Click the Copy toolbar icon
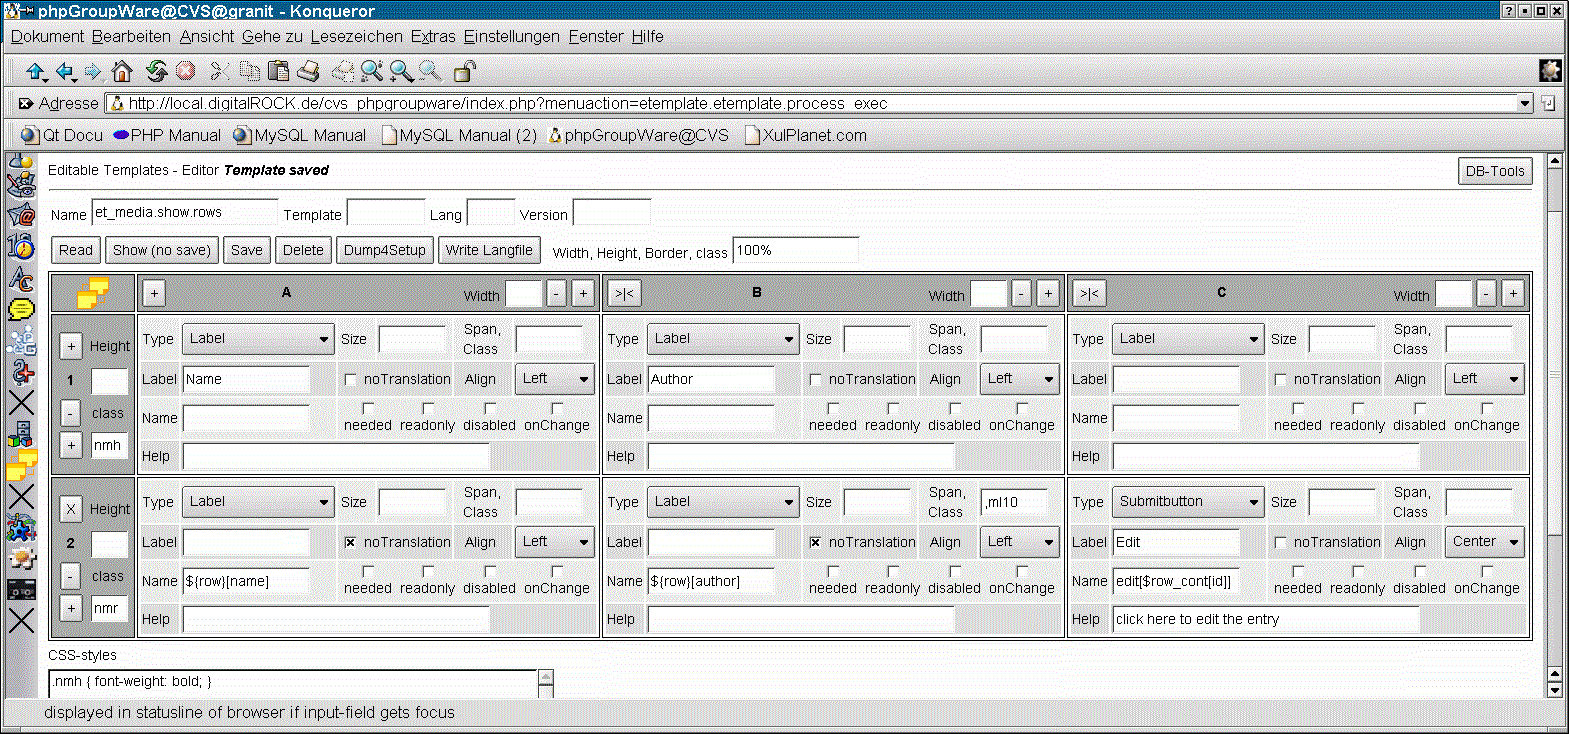Viewport: 1569px width, 734px height. pos(249,71)
